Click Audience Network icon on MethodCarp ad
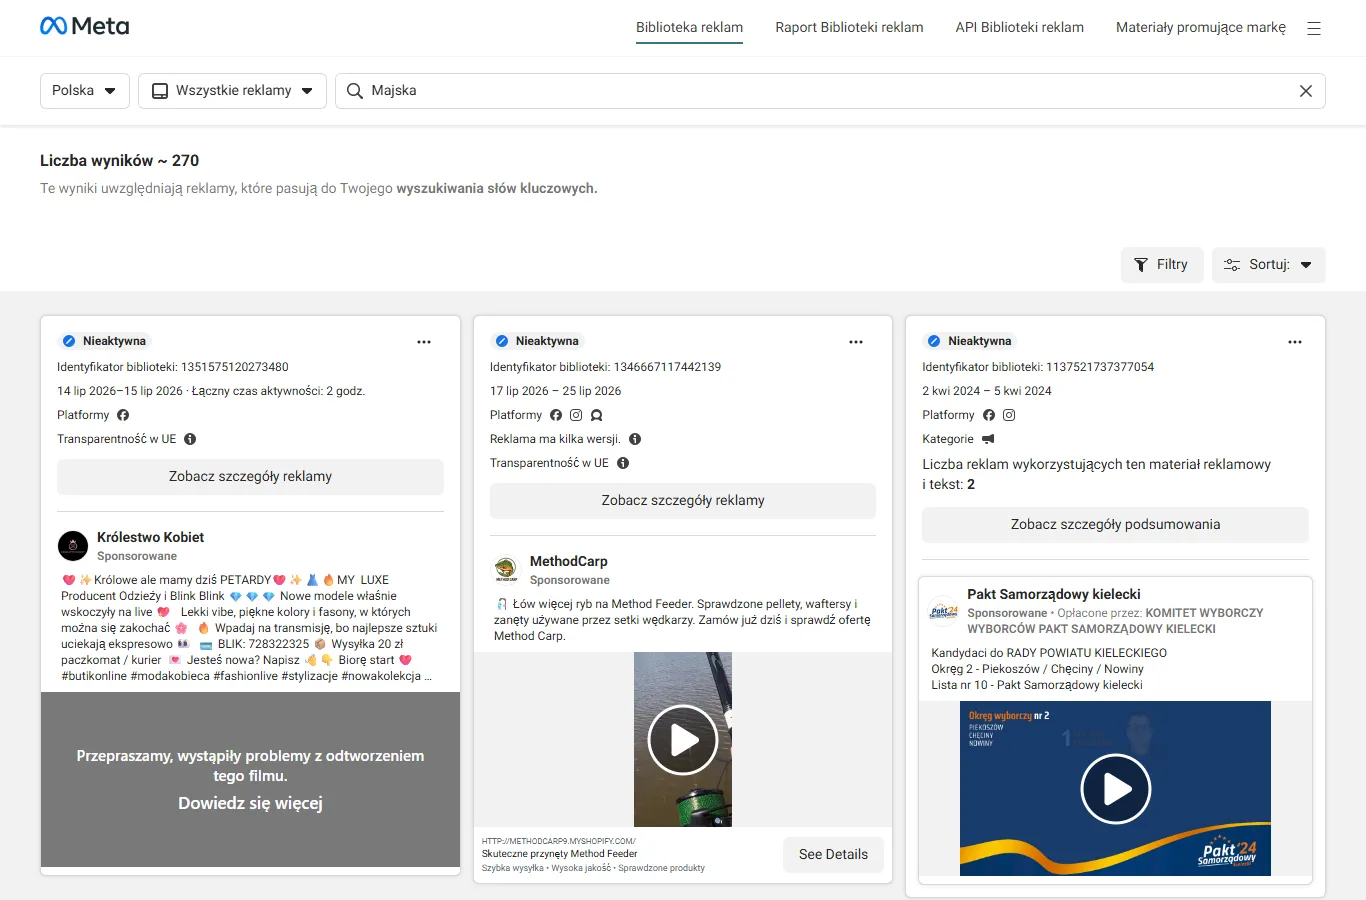 pyautogui.click(x=597, y=415)
